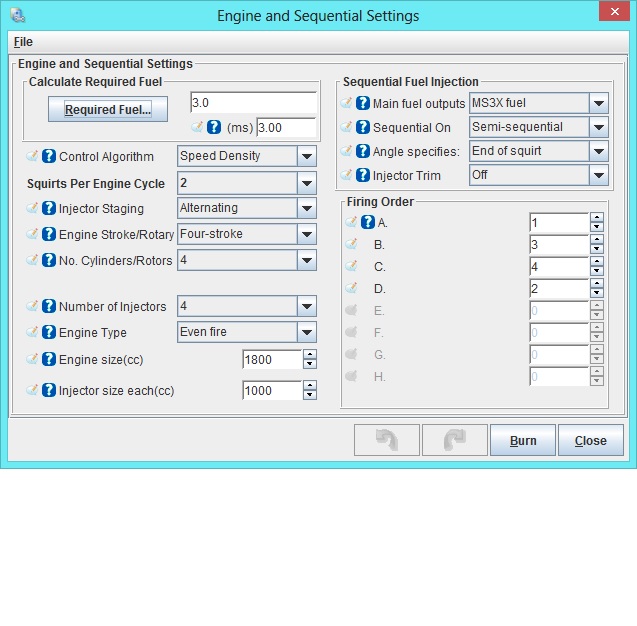Click the redo arrow button
637x626 pixels.
(x=455, y=440)
